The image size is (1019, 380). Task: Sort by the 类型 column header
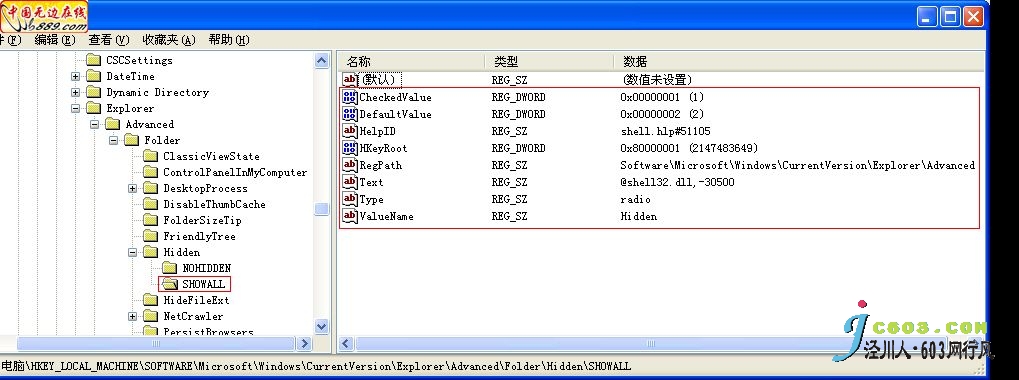coord(549,62)
